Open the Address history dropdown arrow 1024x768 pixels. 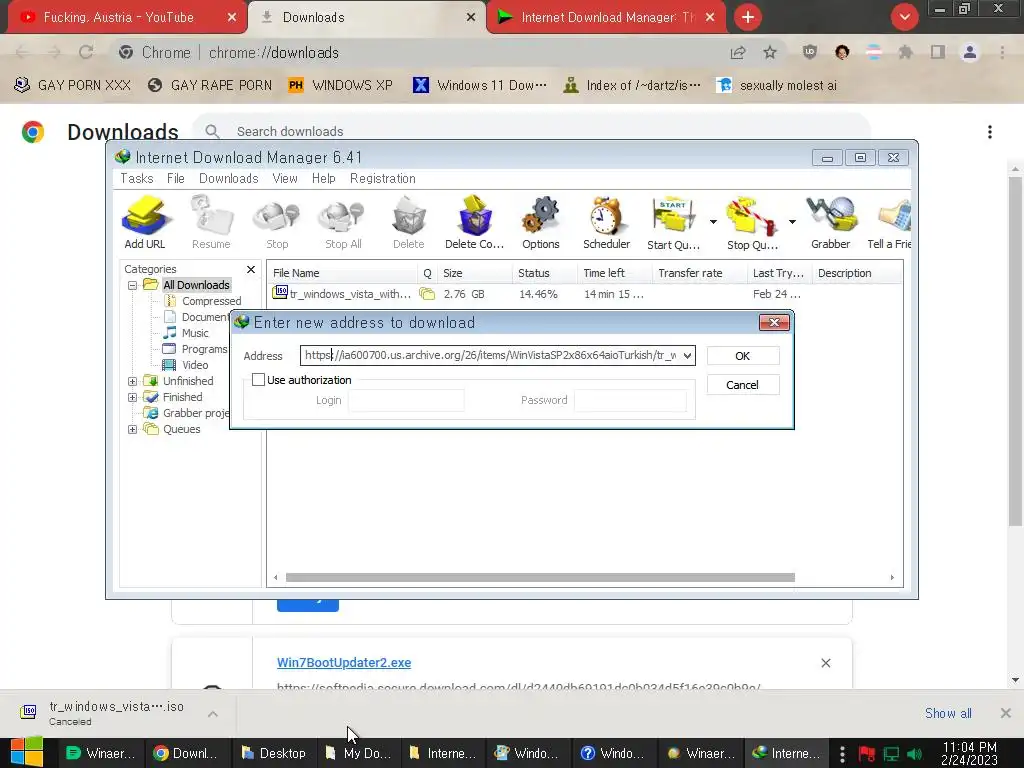[x=687, y=356]
